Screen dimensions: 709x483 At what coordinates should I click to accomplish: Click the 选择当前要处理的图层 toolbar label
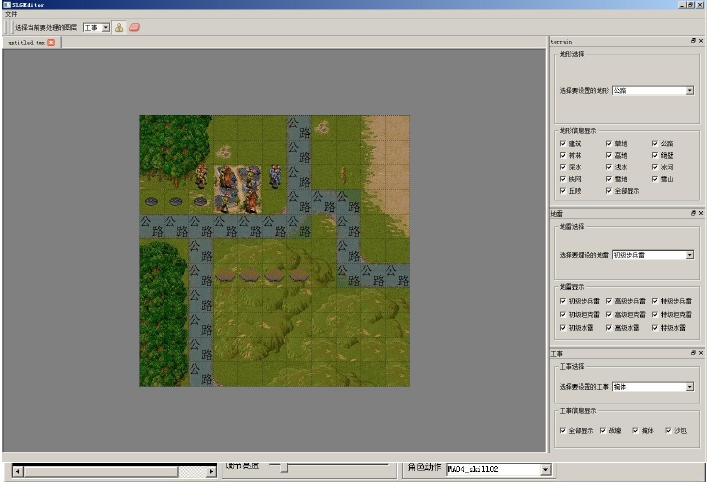[46, 28]
